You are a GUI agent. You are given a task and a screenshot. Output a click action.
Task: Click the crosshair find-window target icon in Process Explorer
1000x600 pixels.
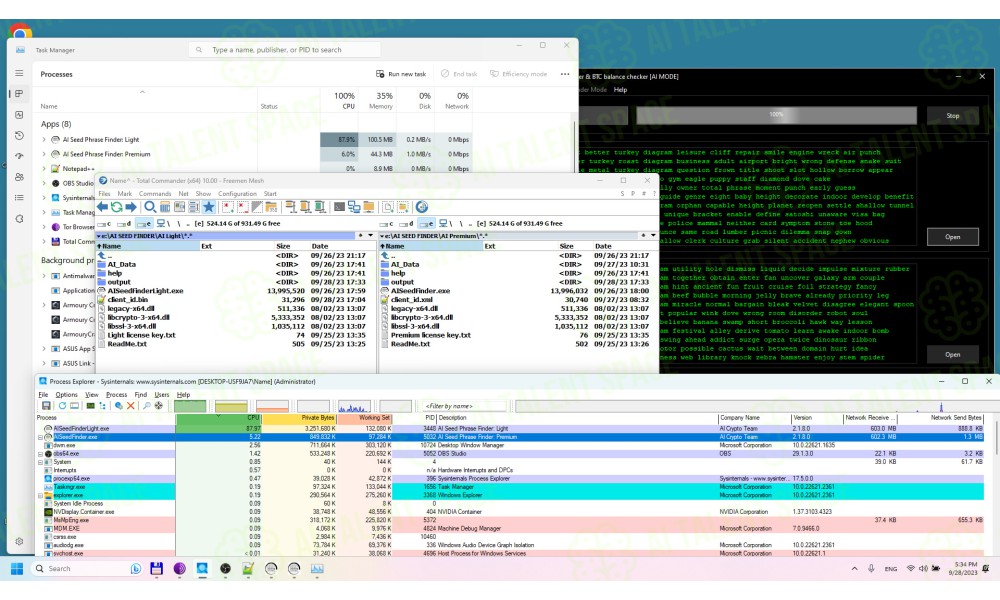pos(159,406)
